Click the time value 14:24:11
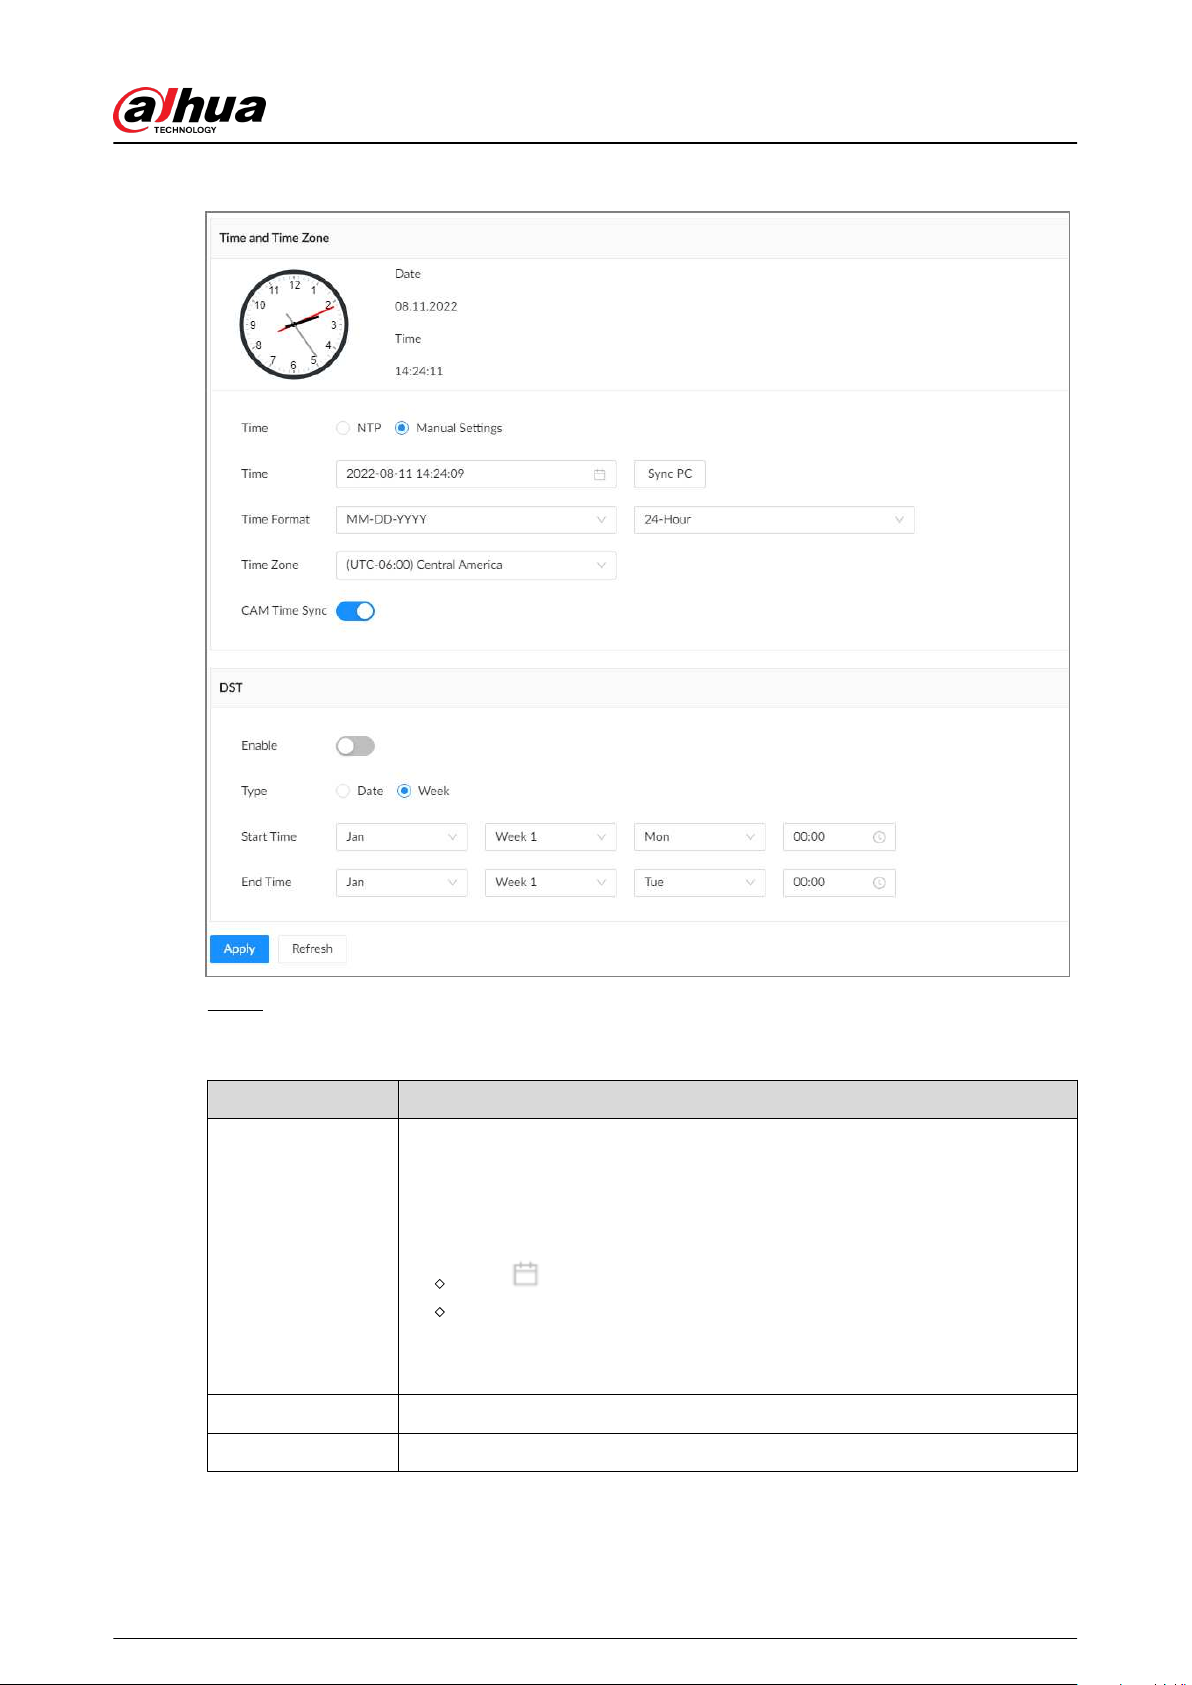 [x=419, y=371]
